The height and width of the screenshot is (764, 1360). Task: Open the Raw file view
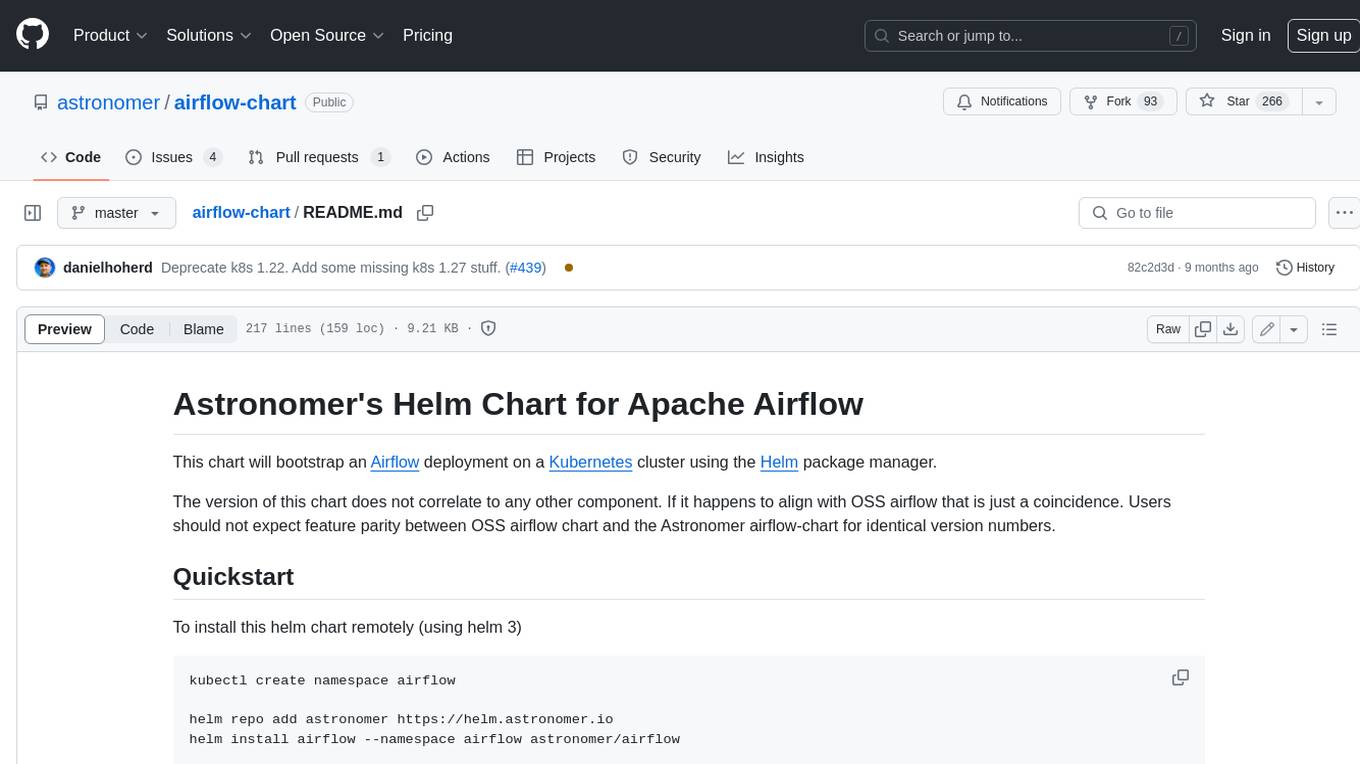(1168, 329)
